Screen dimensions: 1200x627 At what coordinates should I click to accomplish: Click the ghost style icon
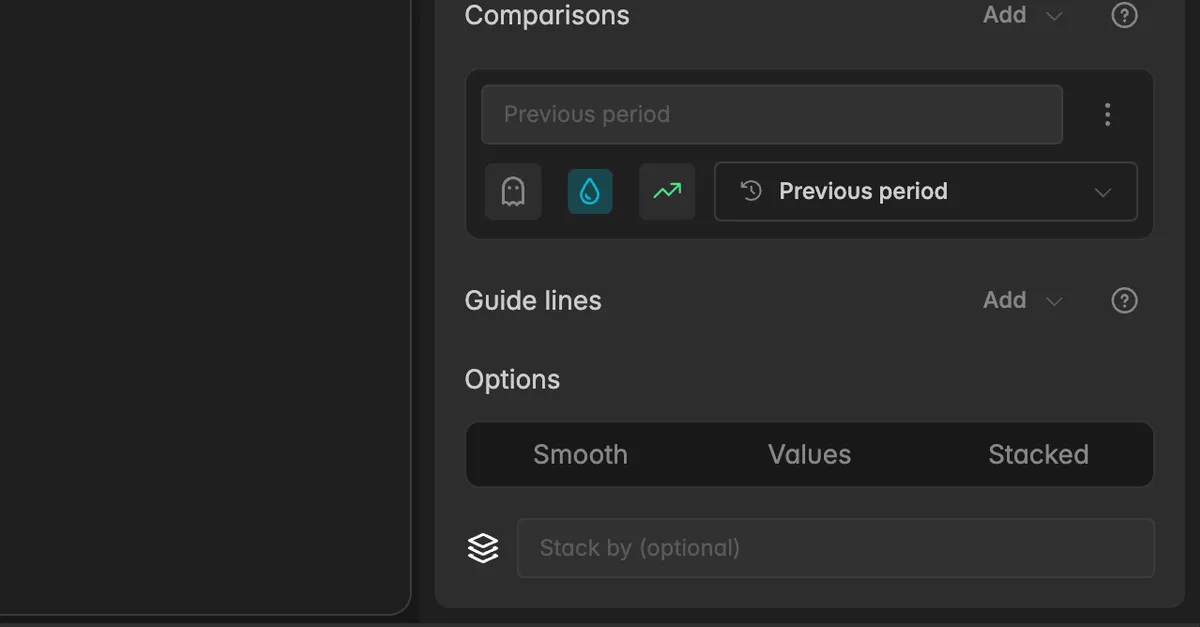513,191
